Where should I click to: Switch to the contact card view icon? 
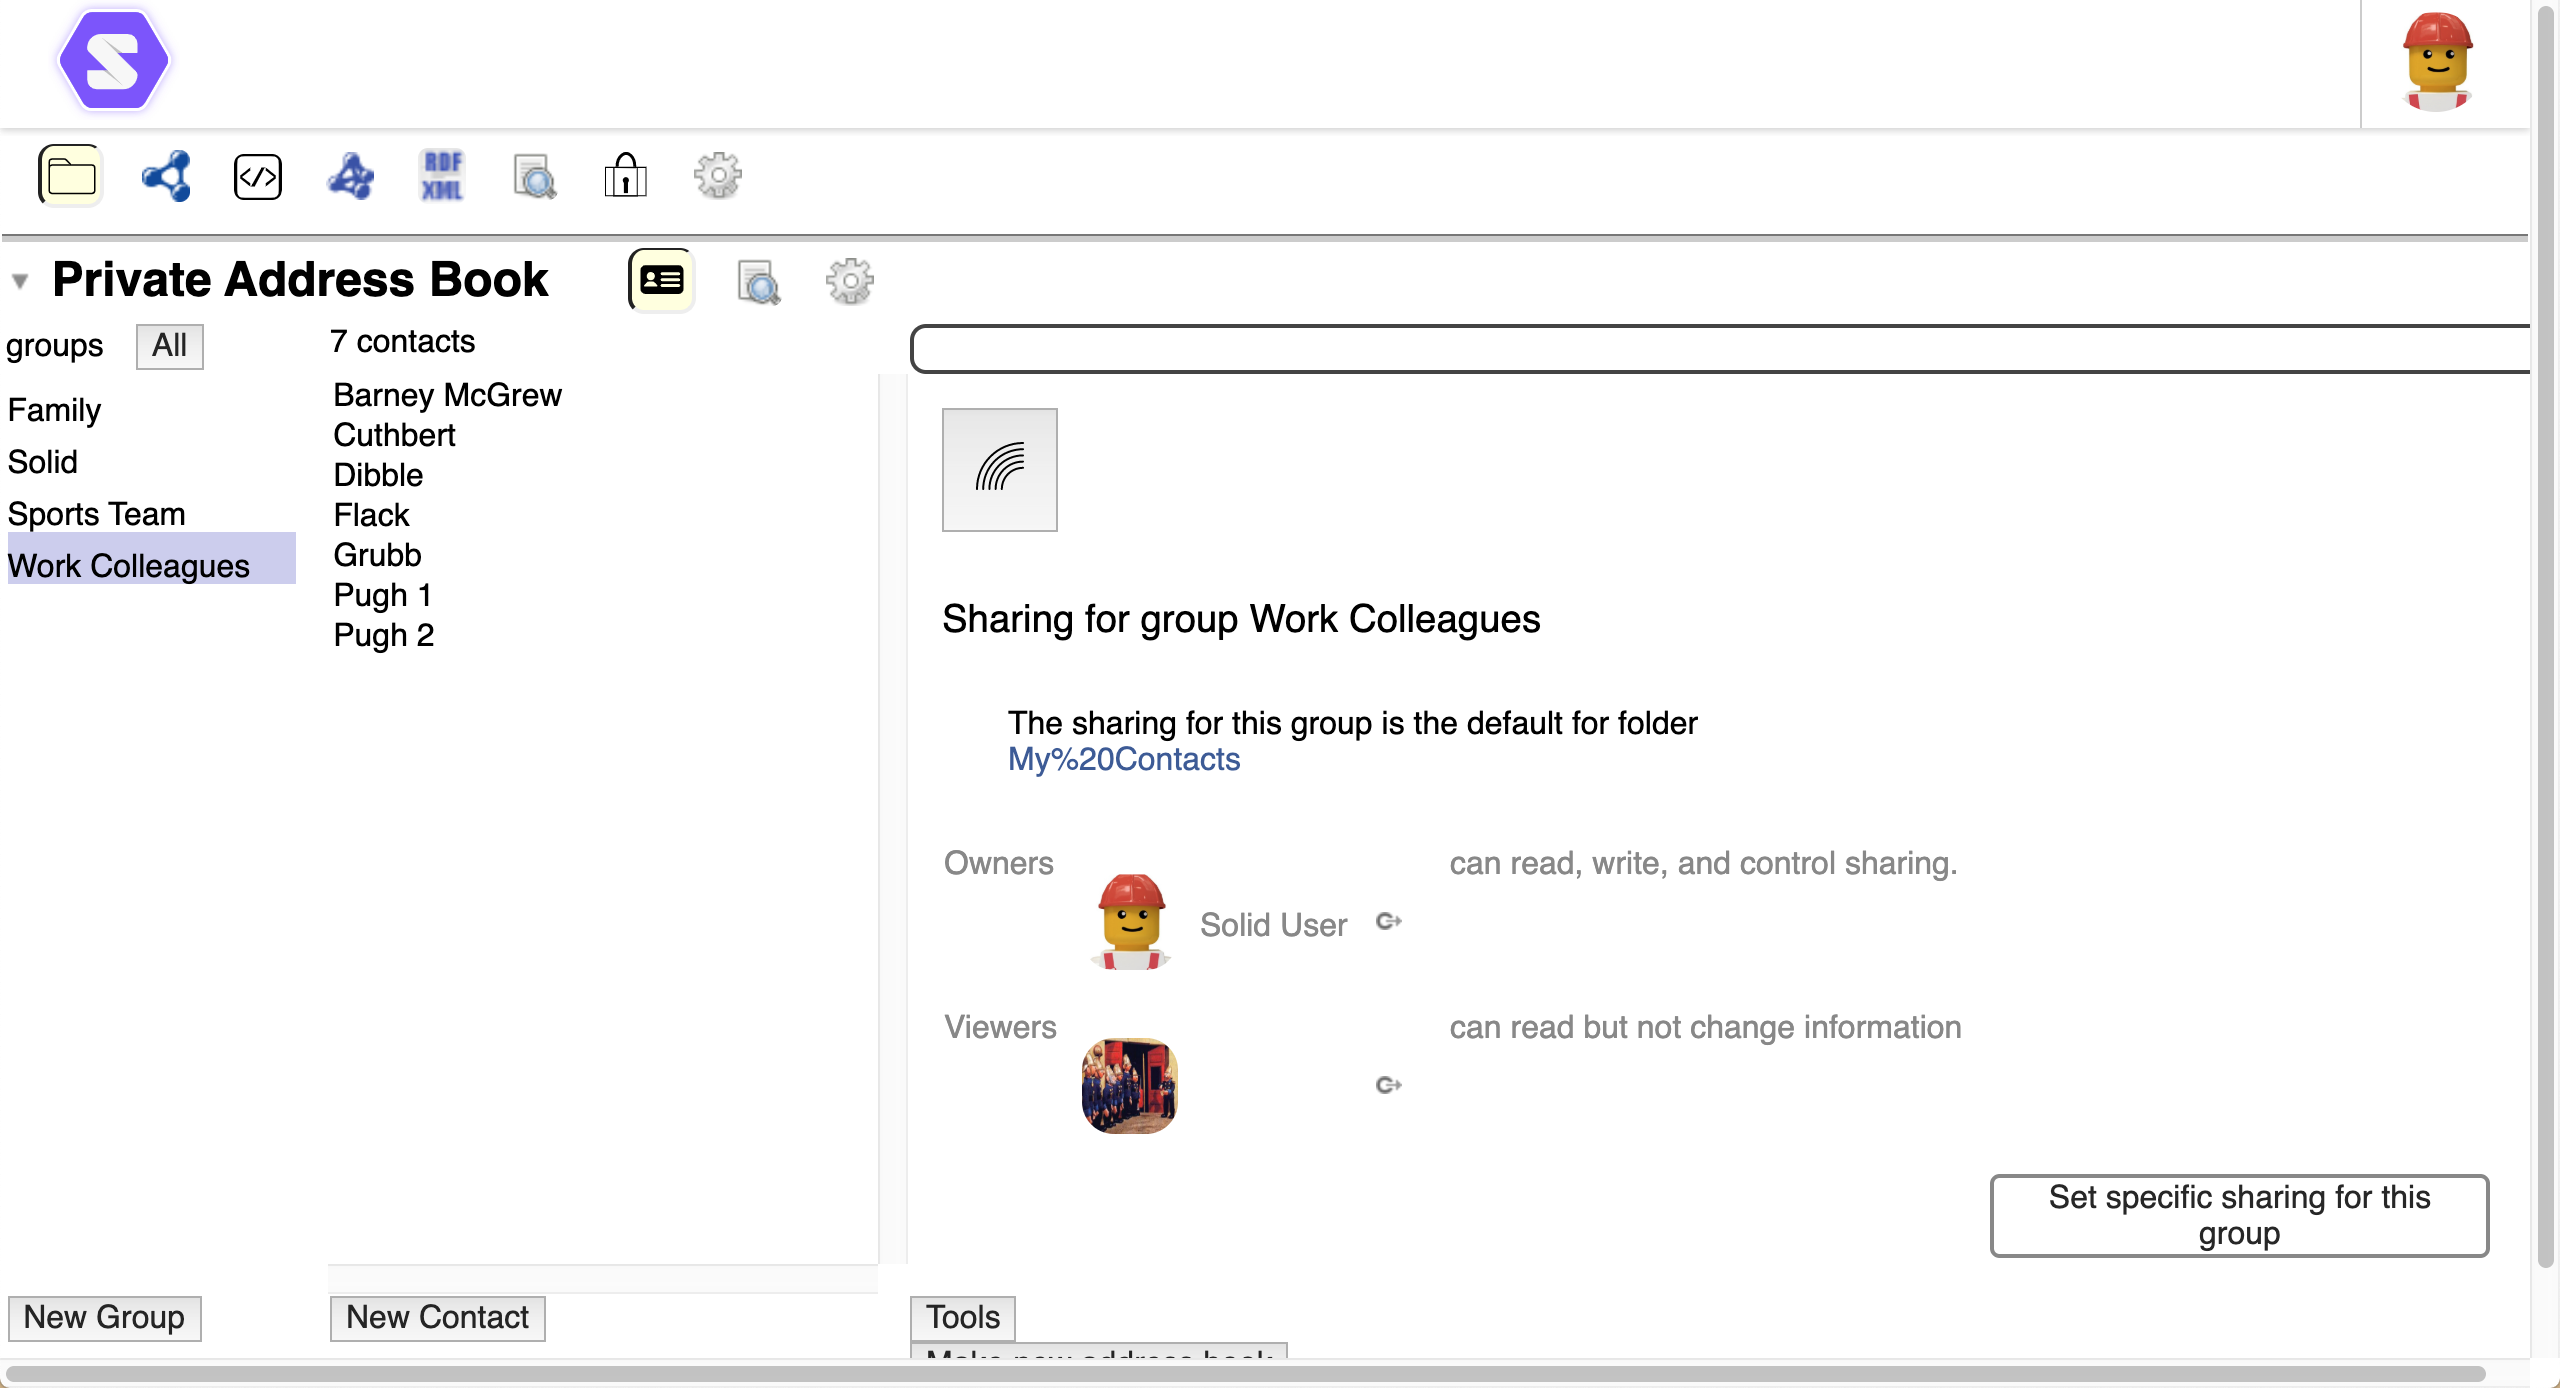coord(660,281)
